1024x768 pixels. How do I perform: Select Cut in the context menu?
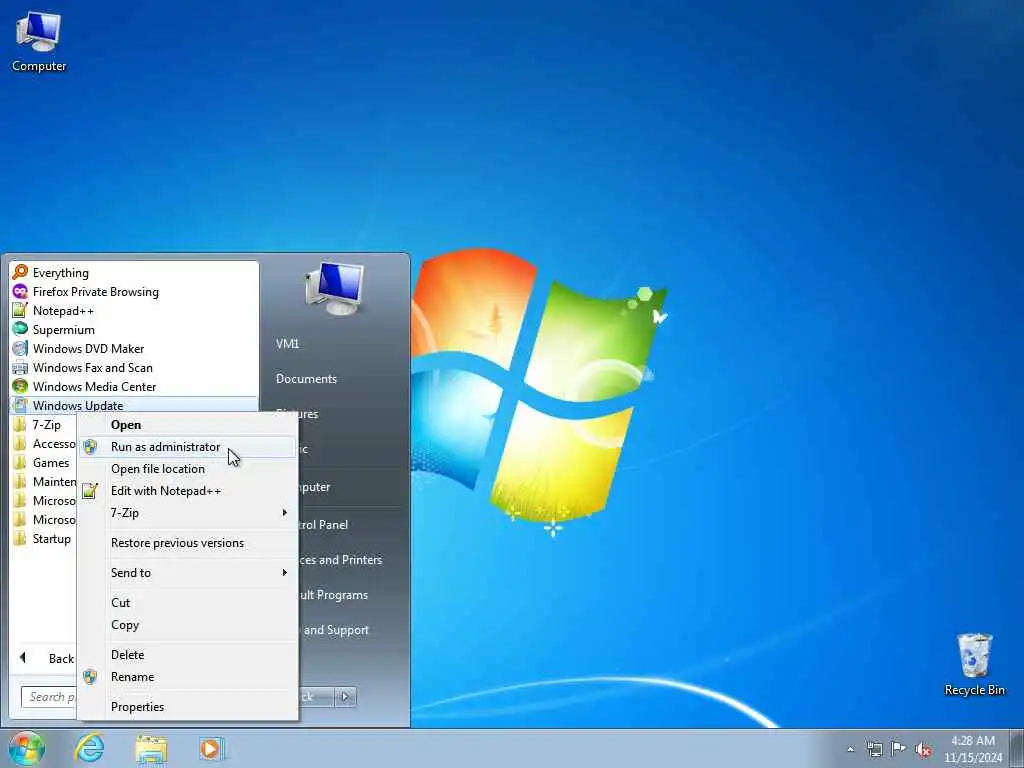(x=187, y=603)
